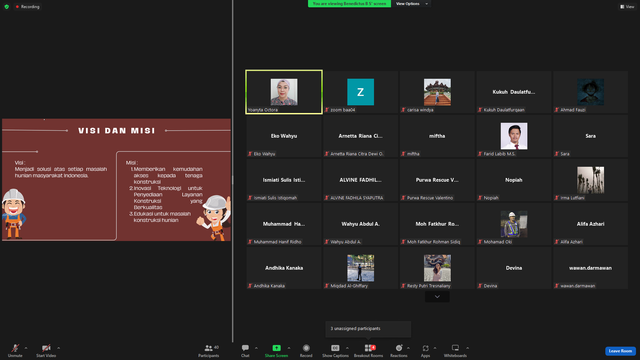This screenshot has height=360, width=640.
Task: Select Resty Putri Tresnaliany's photo tile
Action: (437, 268)
